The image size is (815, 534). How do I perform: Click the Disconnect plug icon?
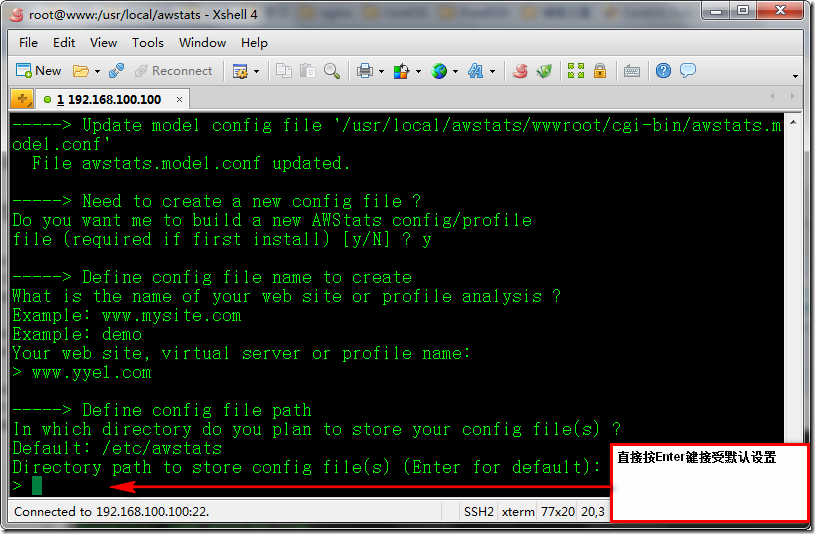tap(116, 71)
